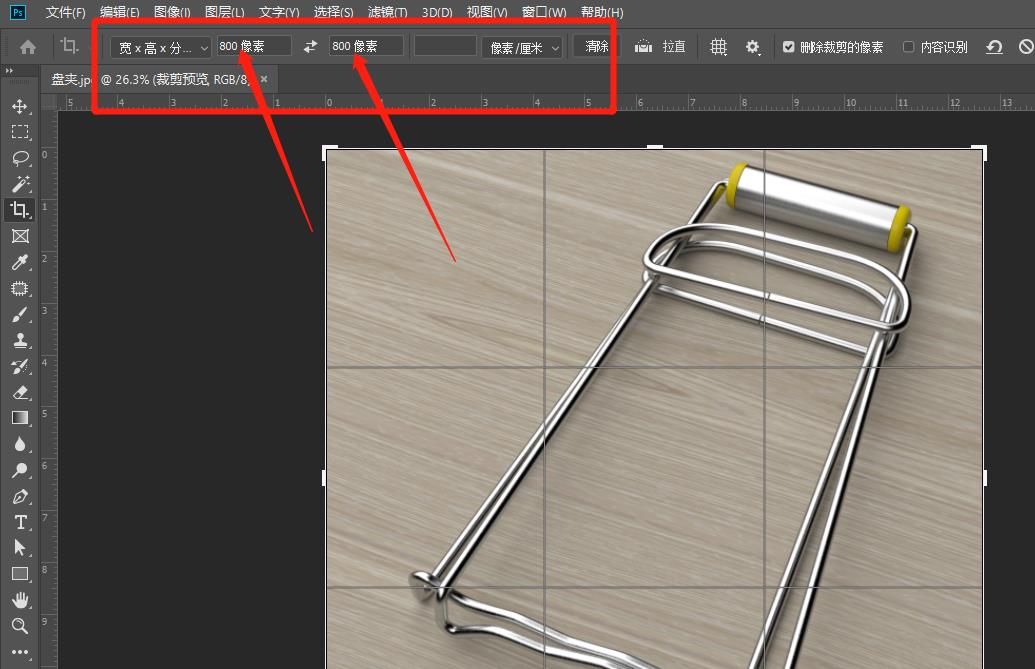
Task: Click the Straighten text label
Action: 674,47
